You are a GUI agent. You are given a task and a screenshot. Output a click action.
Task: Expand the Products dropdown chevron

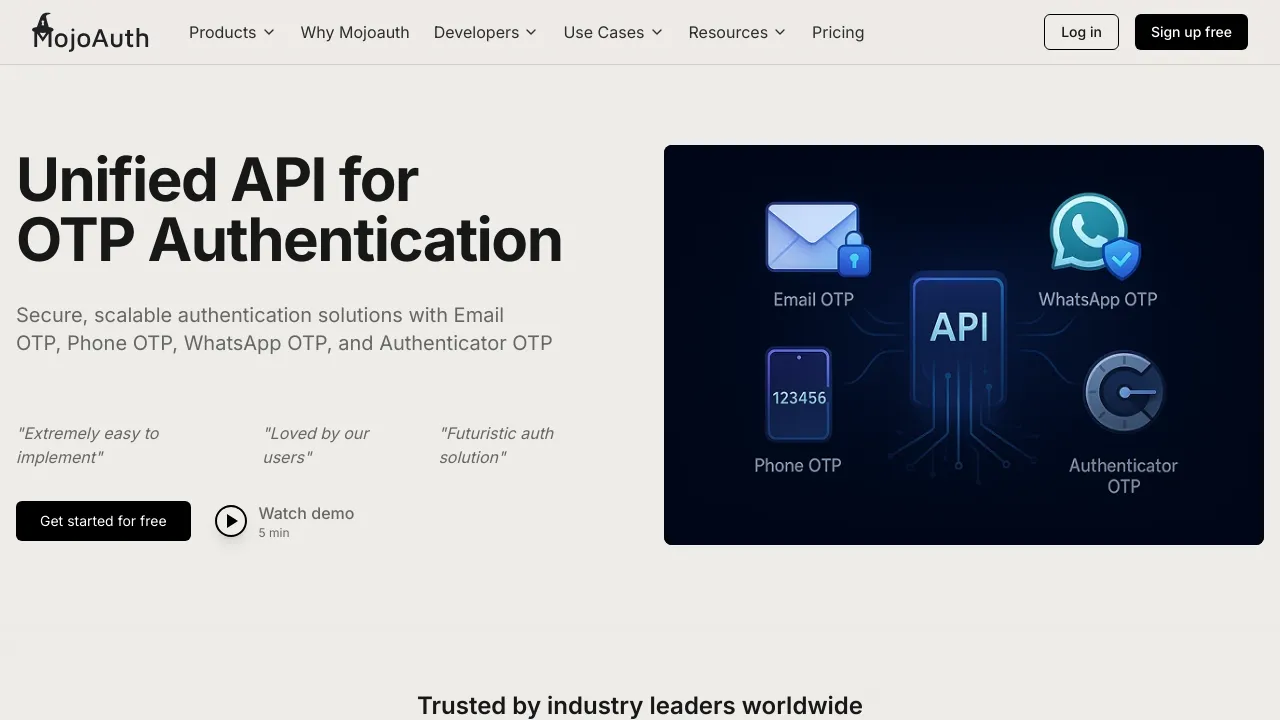point(269,32)
